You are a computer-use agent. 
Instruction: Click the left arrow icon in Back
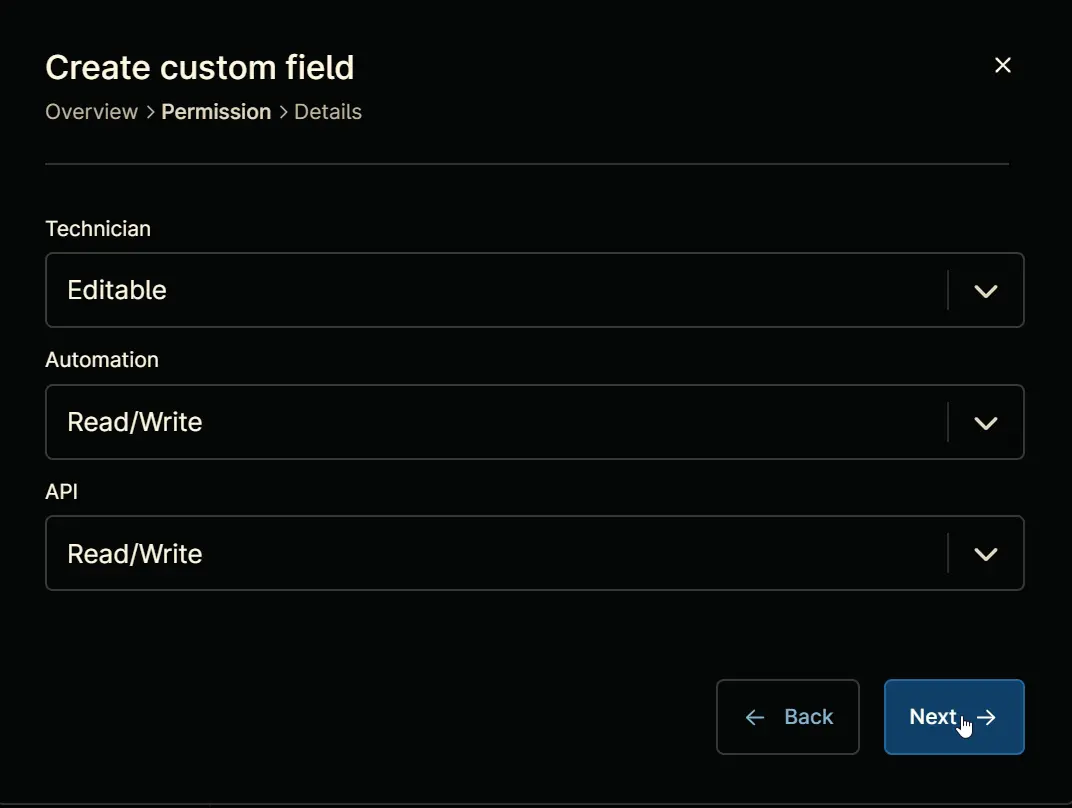pyautogui.click(x=755, y=717)
